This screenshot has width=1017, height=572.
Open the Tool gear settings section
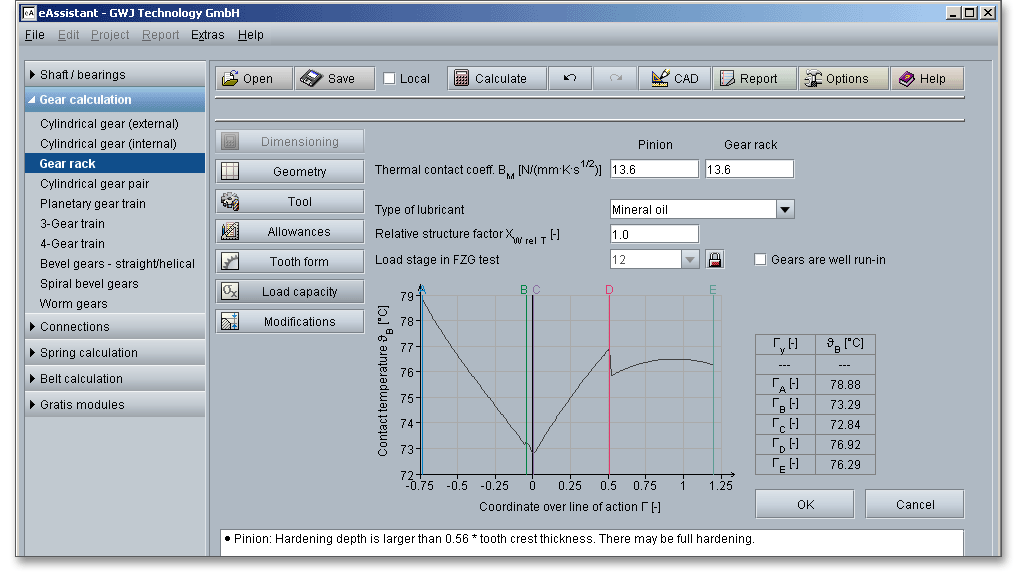coord(290,202)
